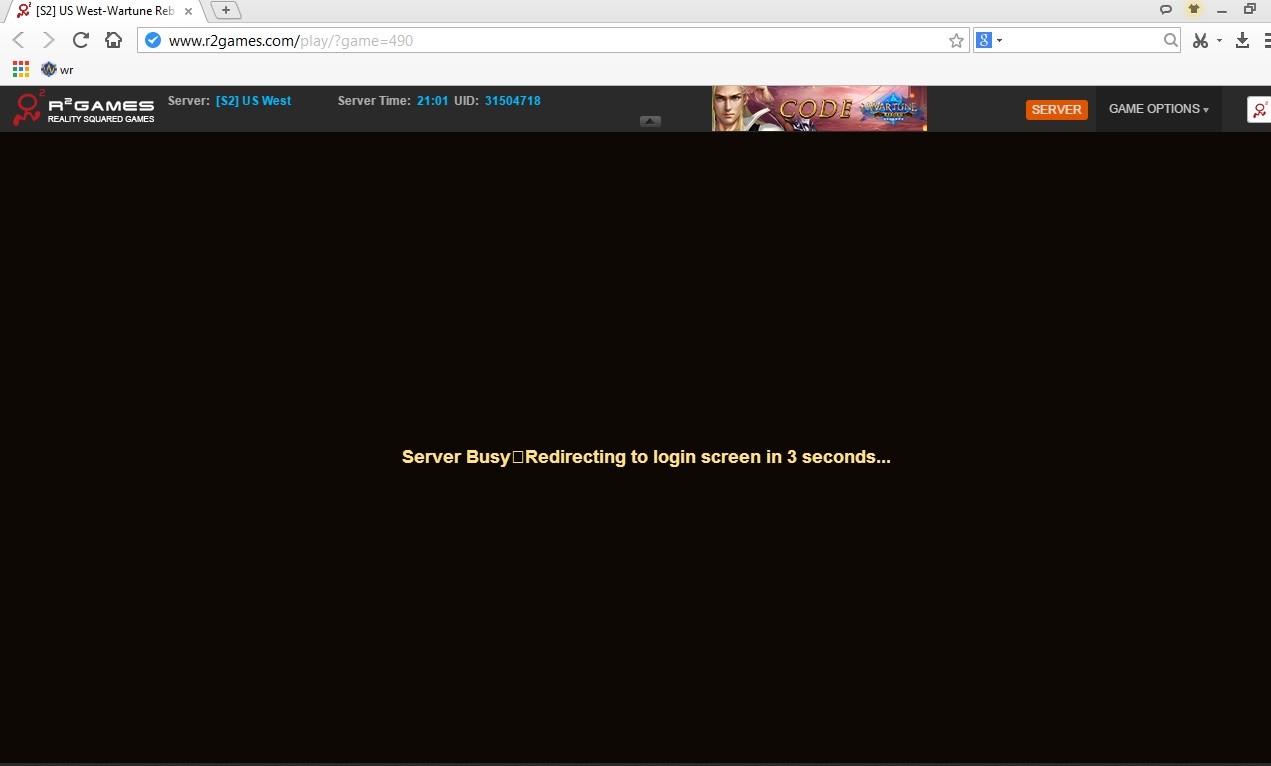Go to the browser home page
Image resolution: width=1271 pixels, height=766 pixels.
click(x=113, y=40)
